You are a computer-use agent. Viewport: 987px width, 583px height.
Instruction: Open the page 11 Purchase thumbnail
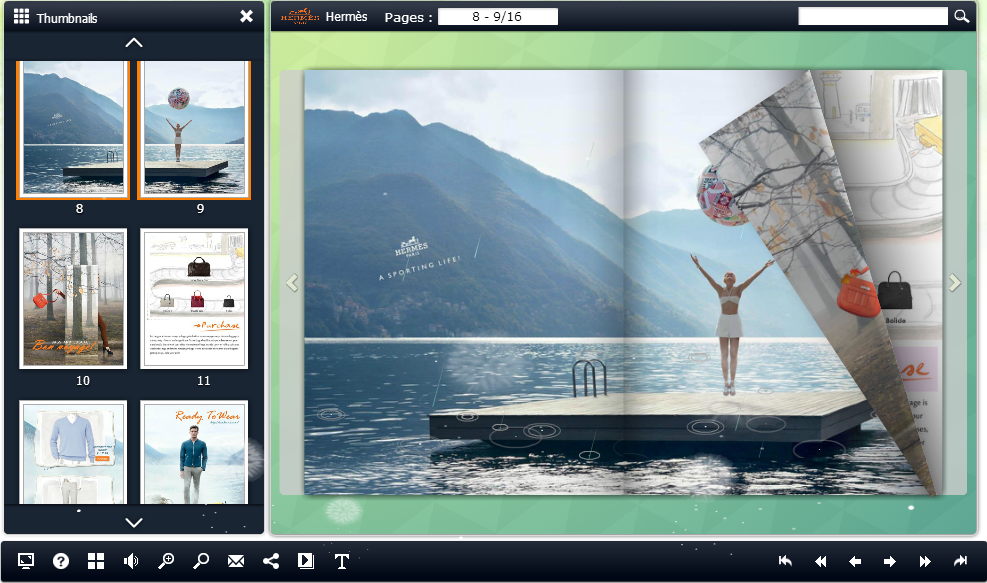[194, 298]
